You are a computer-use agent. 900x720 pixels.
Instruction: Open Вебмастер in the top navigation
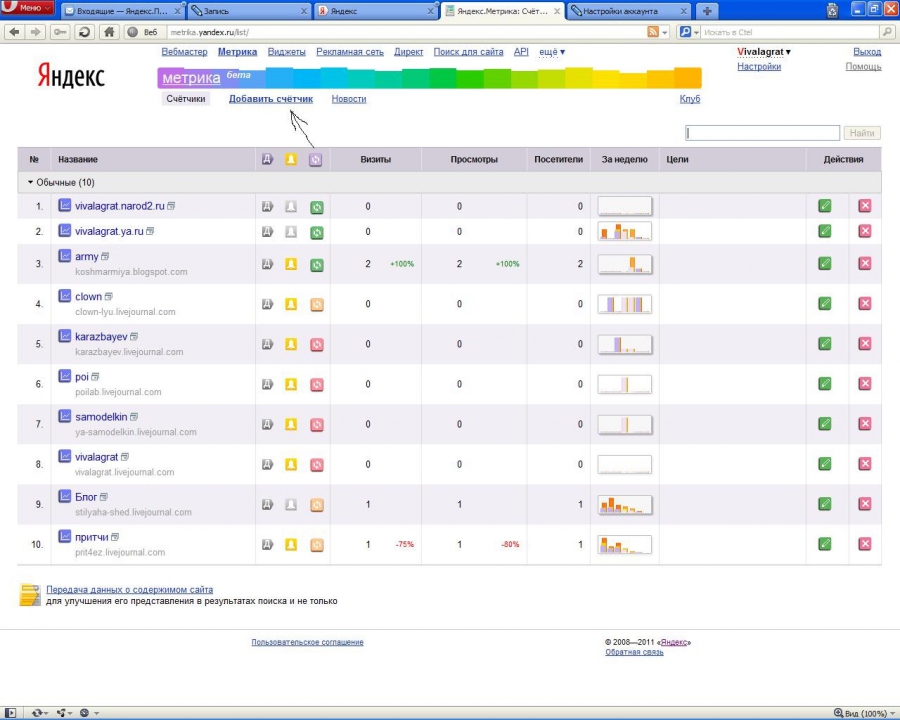[184, 52]
